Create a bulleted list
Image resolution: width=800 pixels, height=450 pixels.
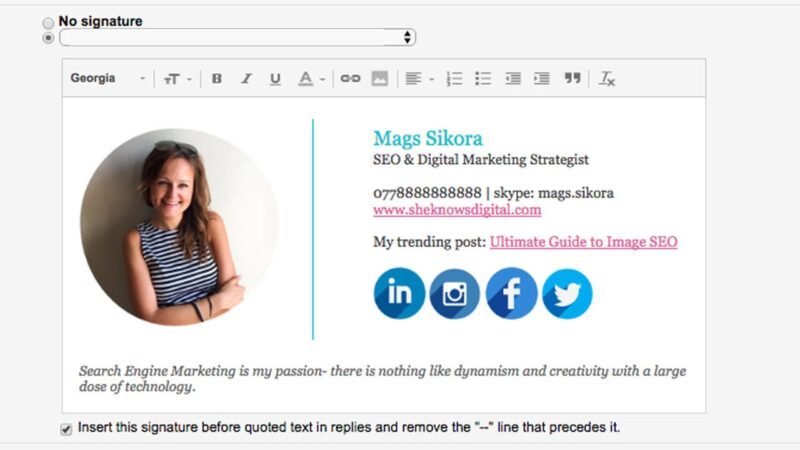(x=483, y=79)
